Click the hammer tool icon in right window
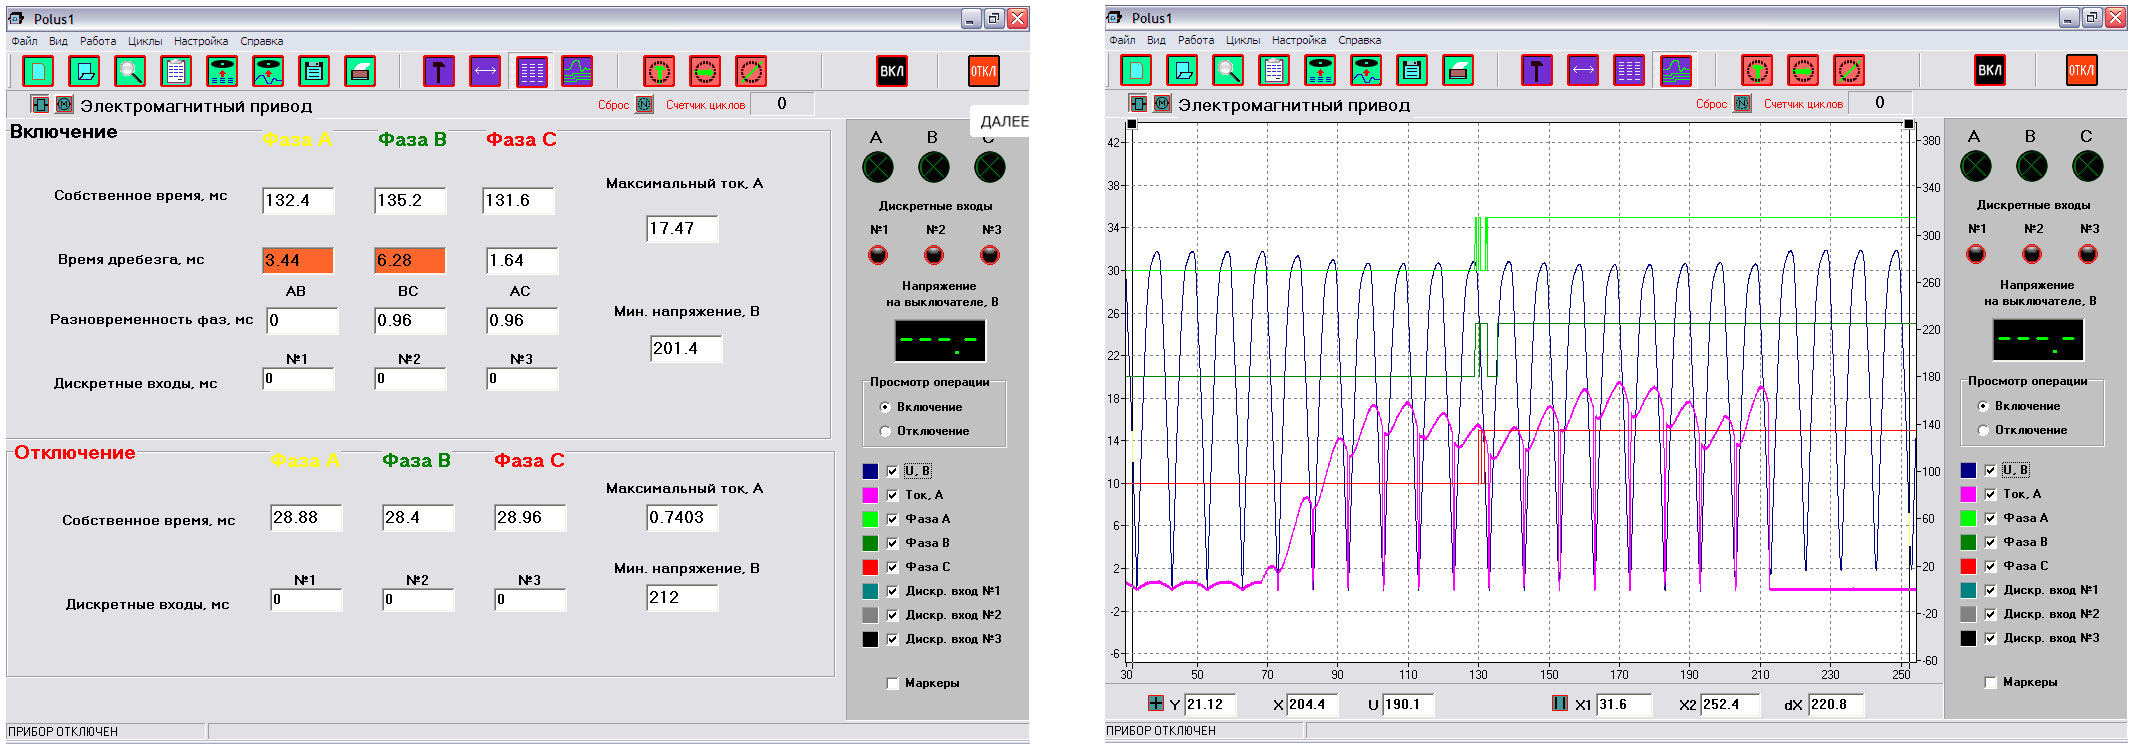Viewport: 2134px width, 752px height. pyautogui.click(x=1537, y=70)
